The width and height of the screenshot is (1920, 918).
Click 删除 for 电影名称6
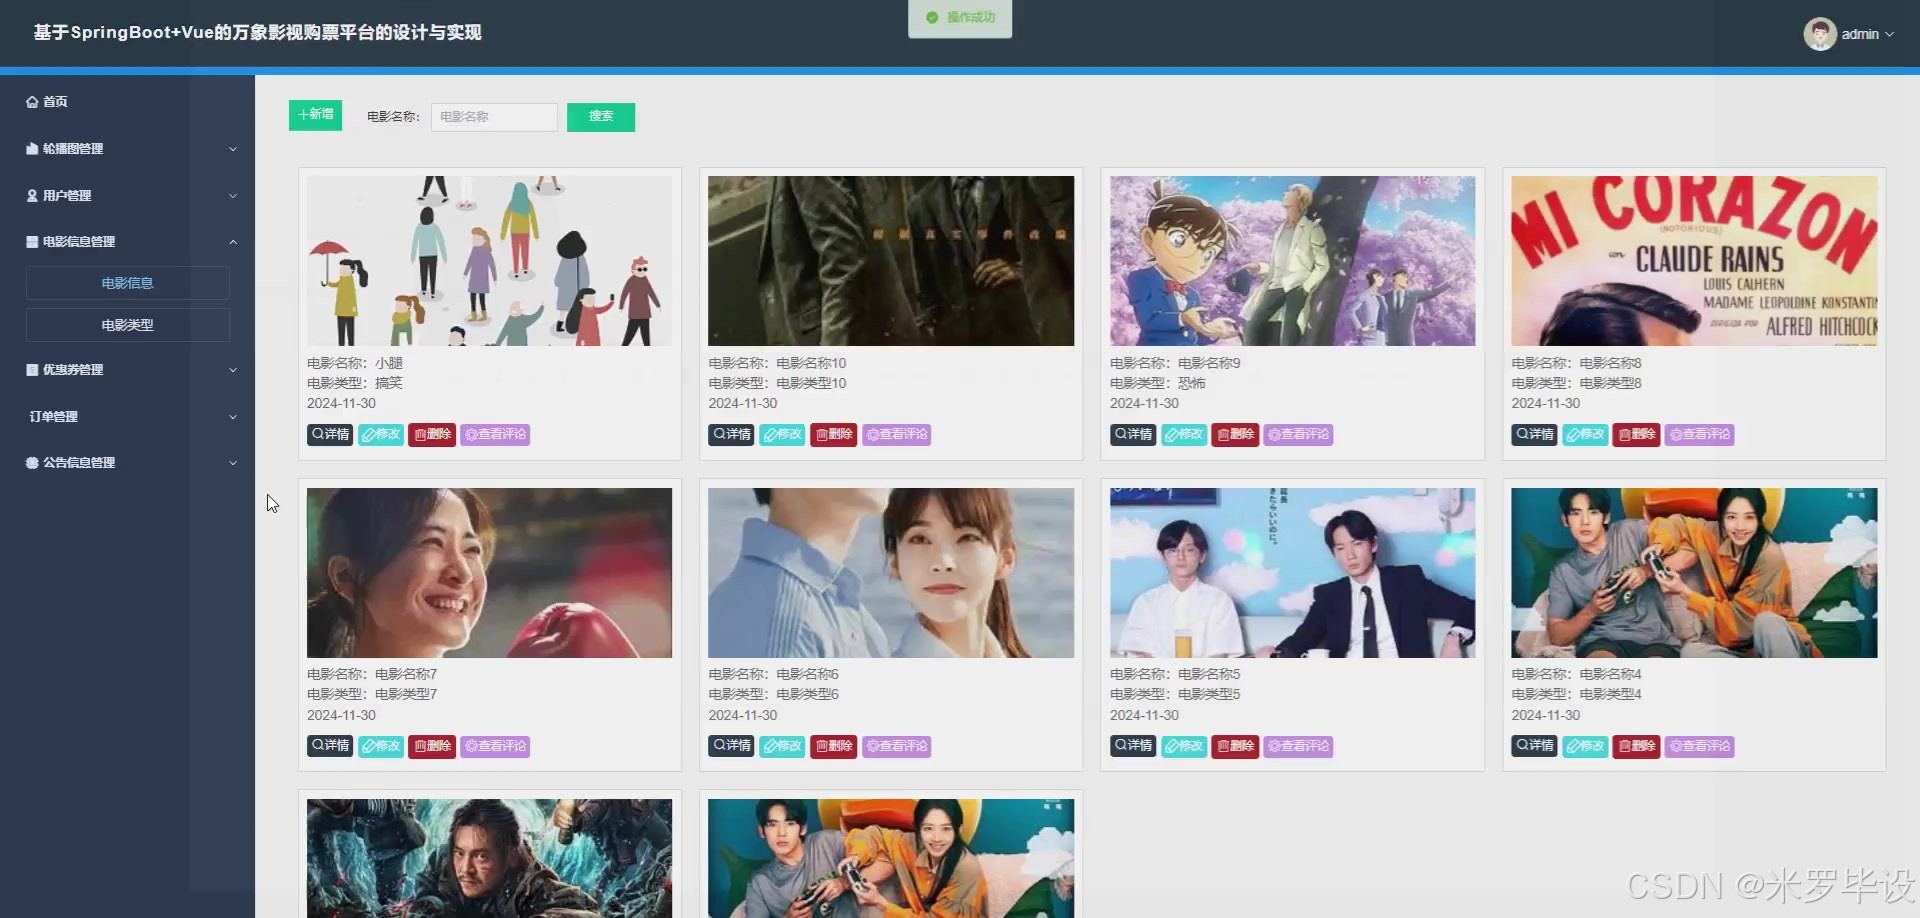[833, 746]
